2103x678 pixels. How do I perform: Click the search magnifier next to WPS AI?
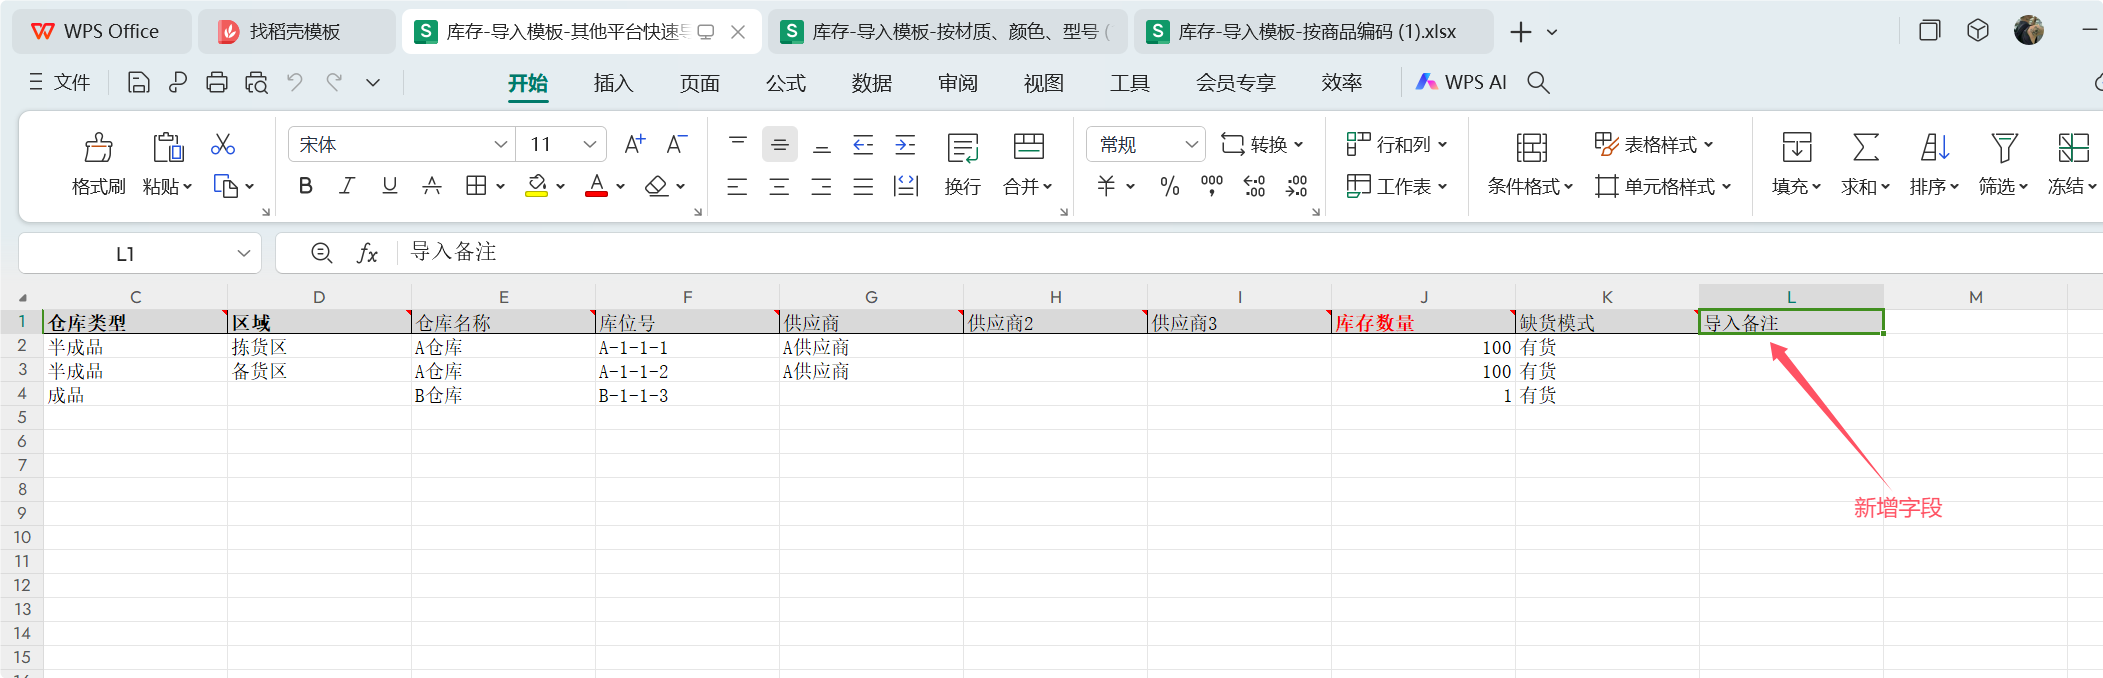(1539, 83)
